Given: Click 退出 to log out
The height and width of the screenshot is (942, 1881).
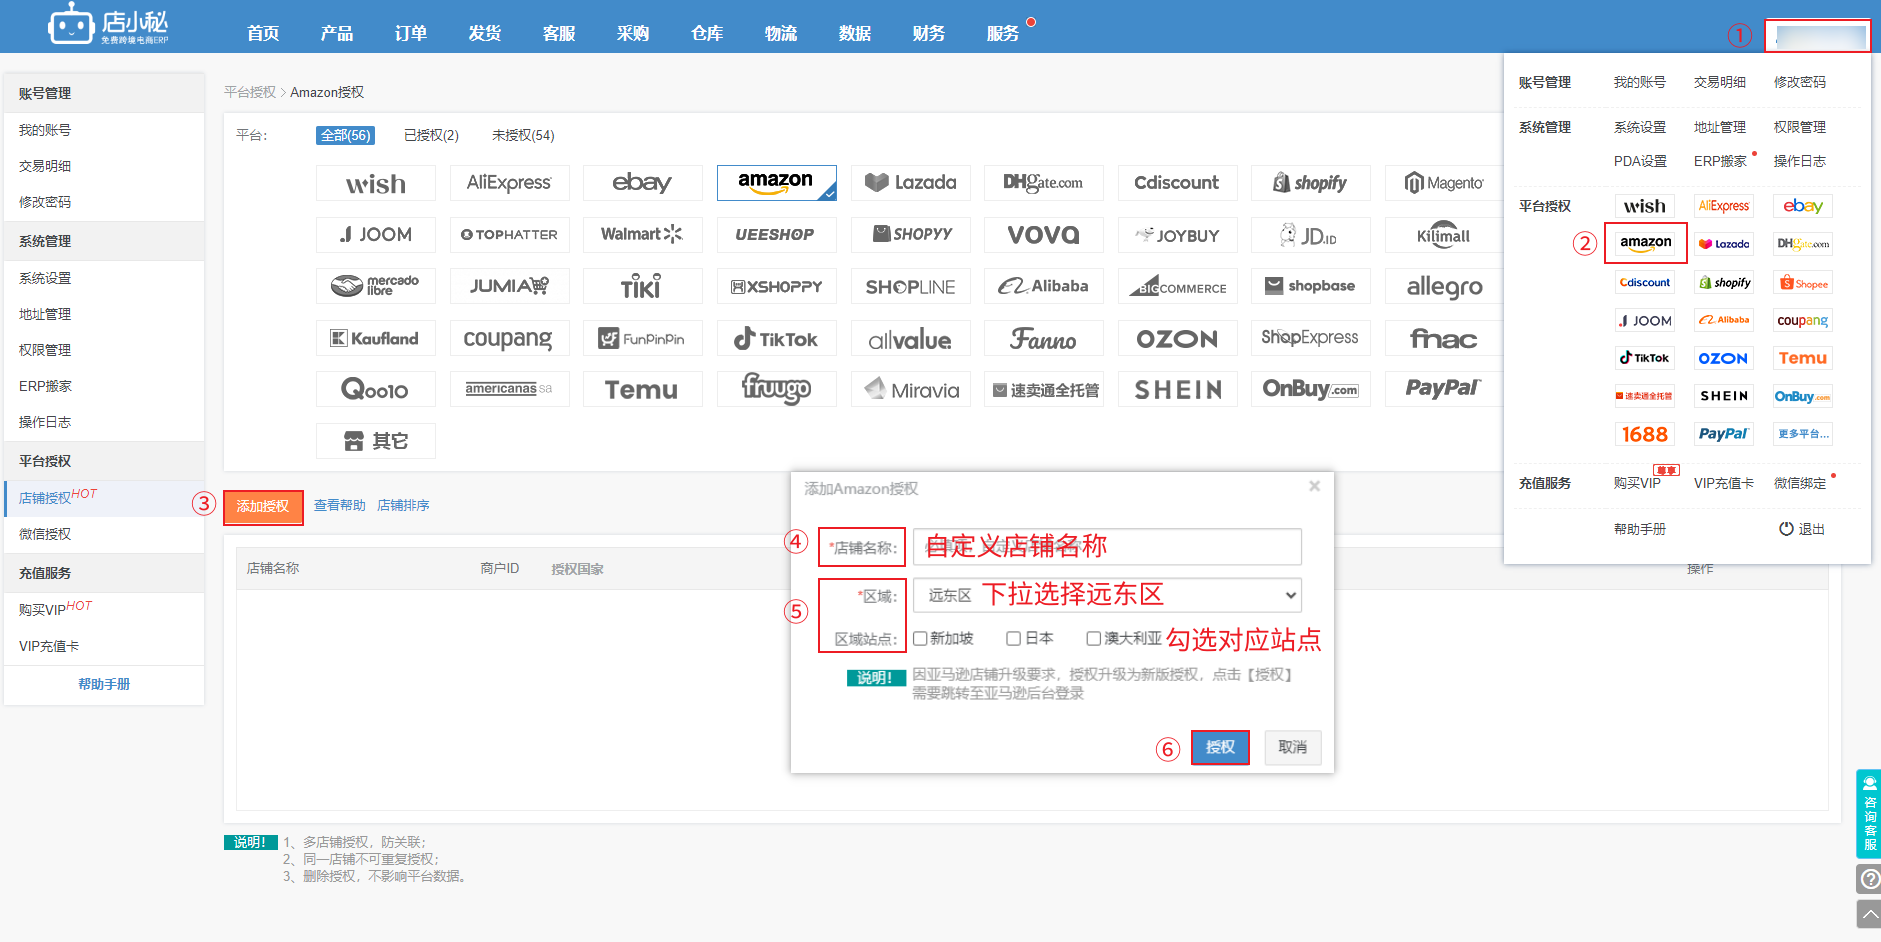Looking at the screenshot, I should (1802, 529).
